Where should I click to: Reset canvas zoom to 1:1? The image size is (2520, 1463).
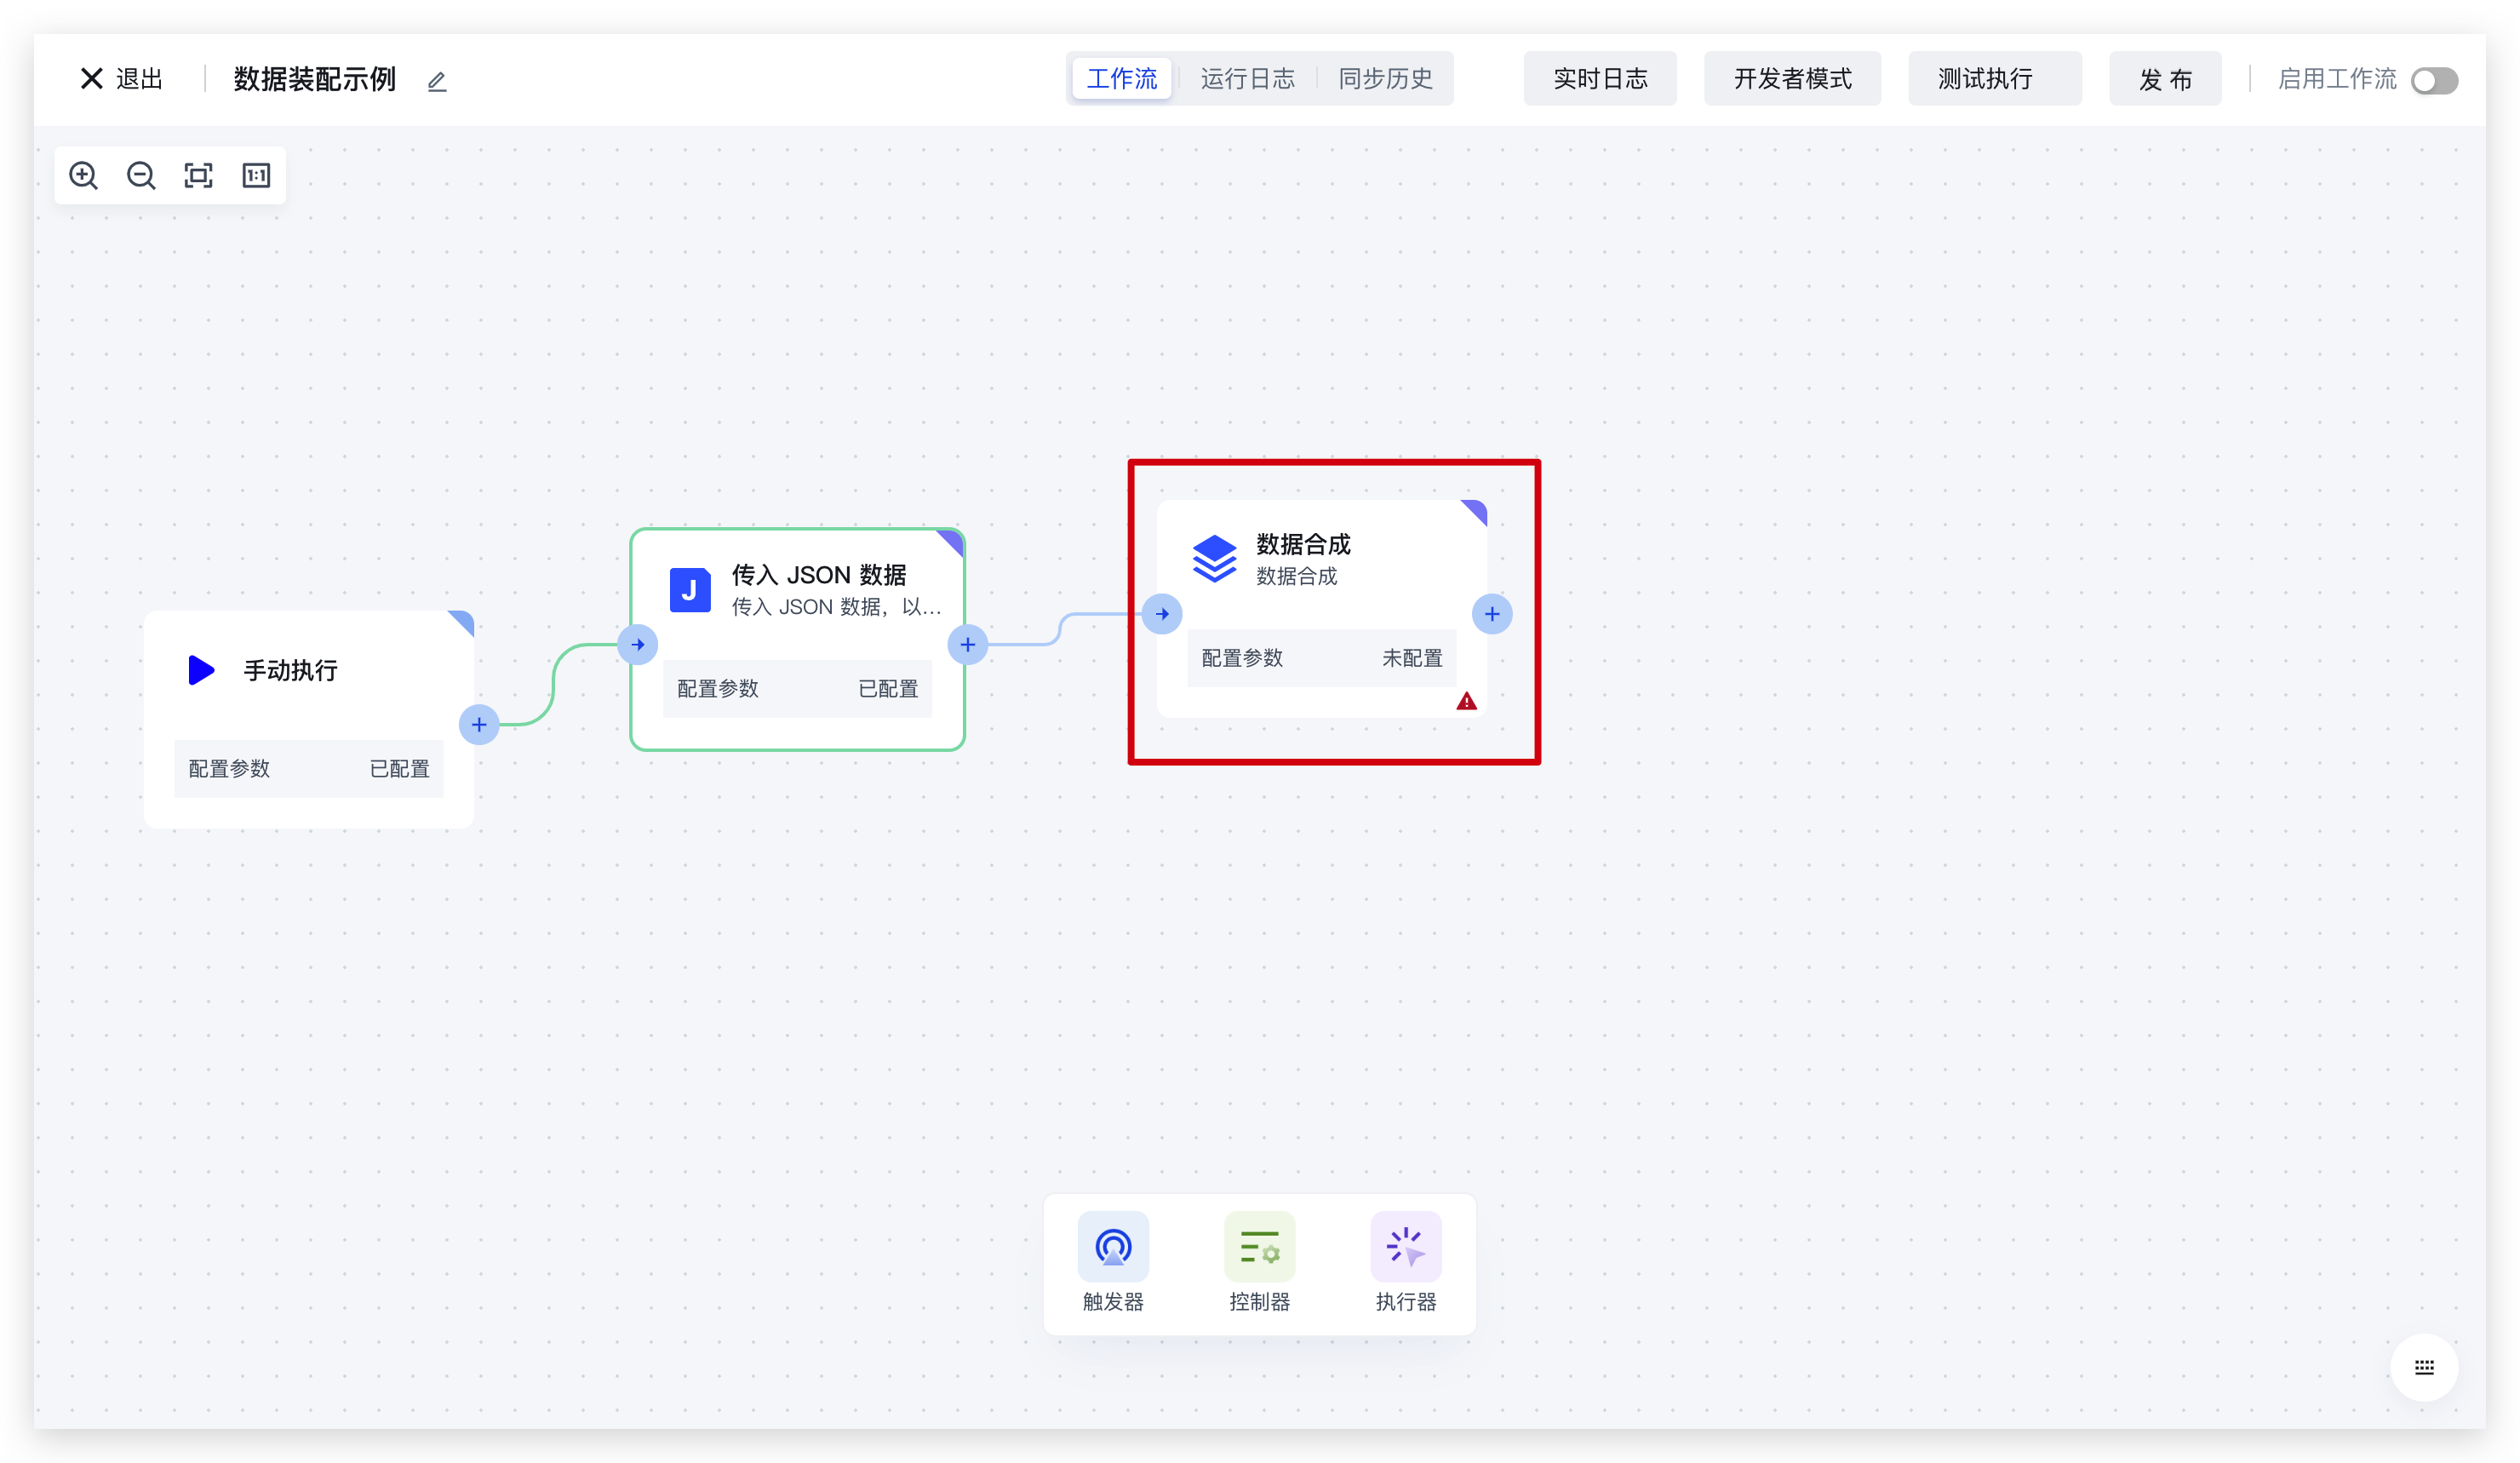(x=256, y=176)
